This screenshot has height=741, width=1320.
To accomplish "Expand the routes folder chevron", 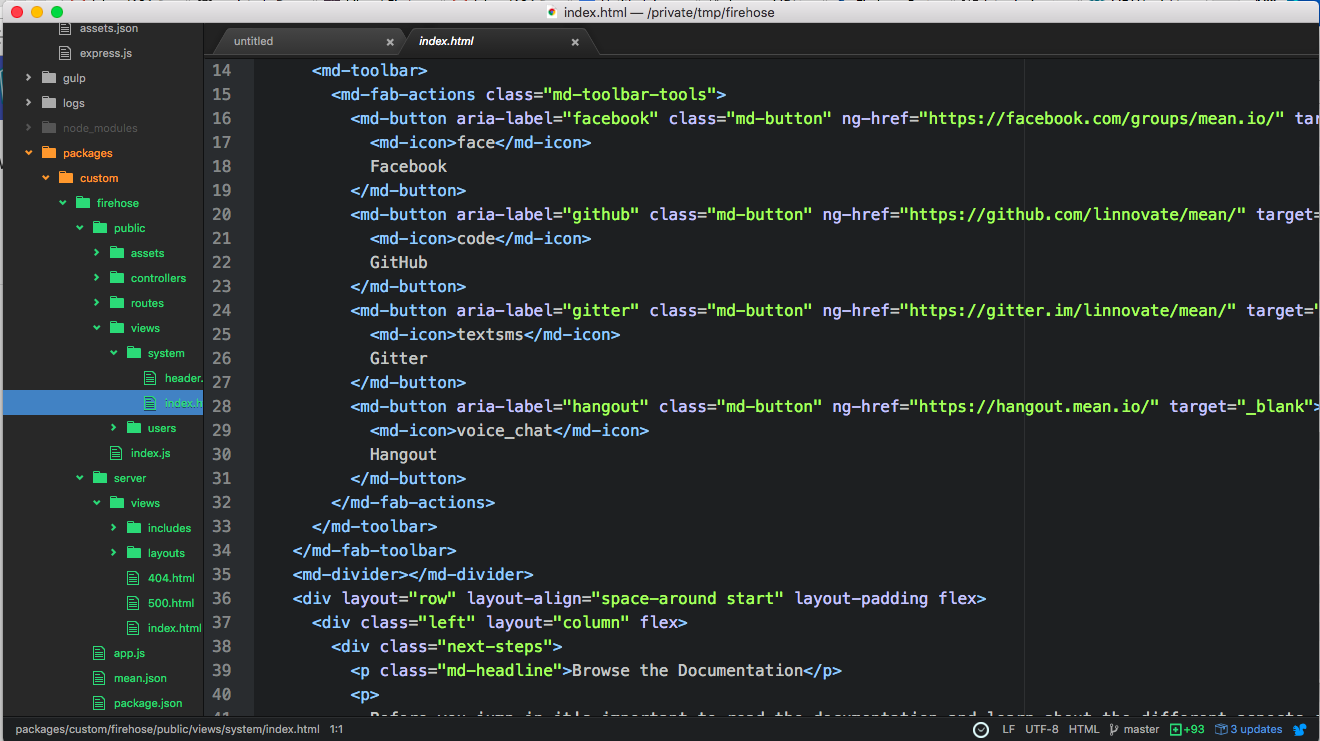I will click(96, 303).
